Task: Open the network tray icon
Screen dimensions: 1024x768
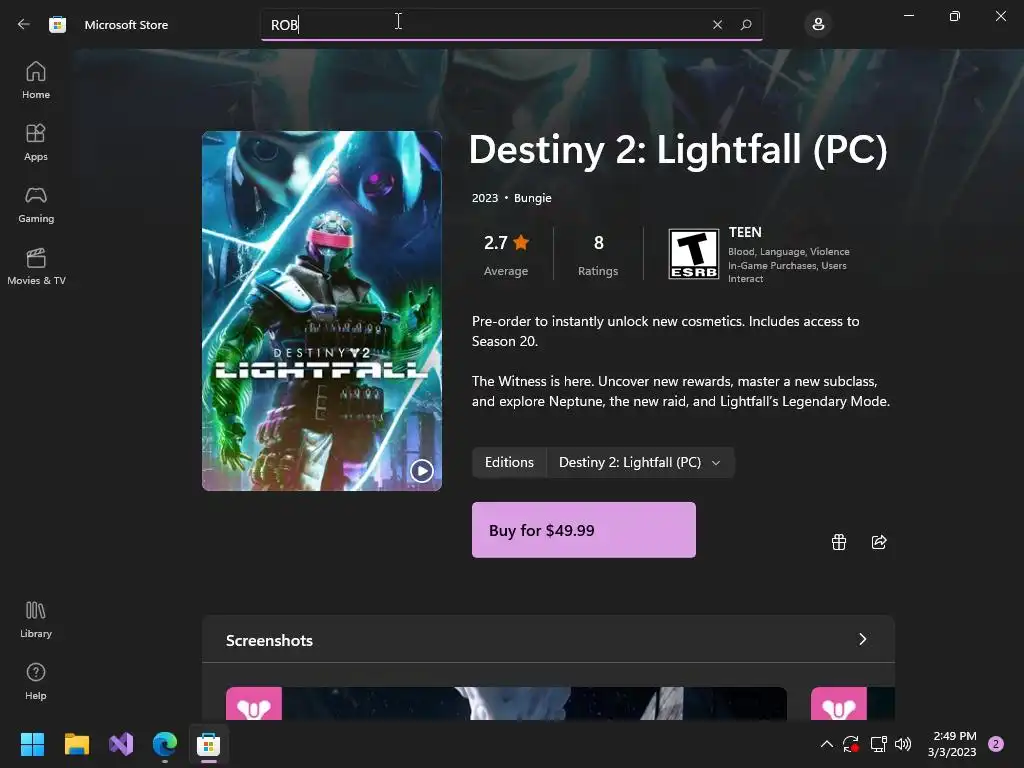Action: pyautogui.click(x=878, y=744)
